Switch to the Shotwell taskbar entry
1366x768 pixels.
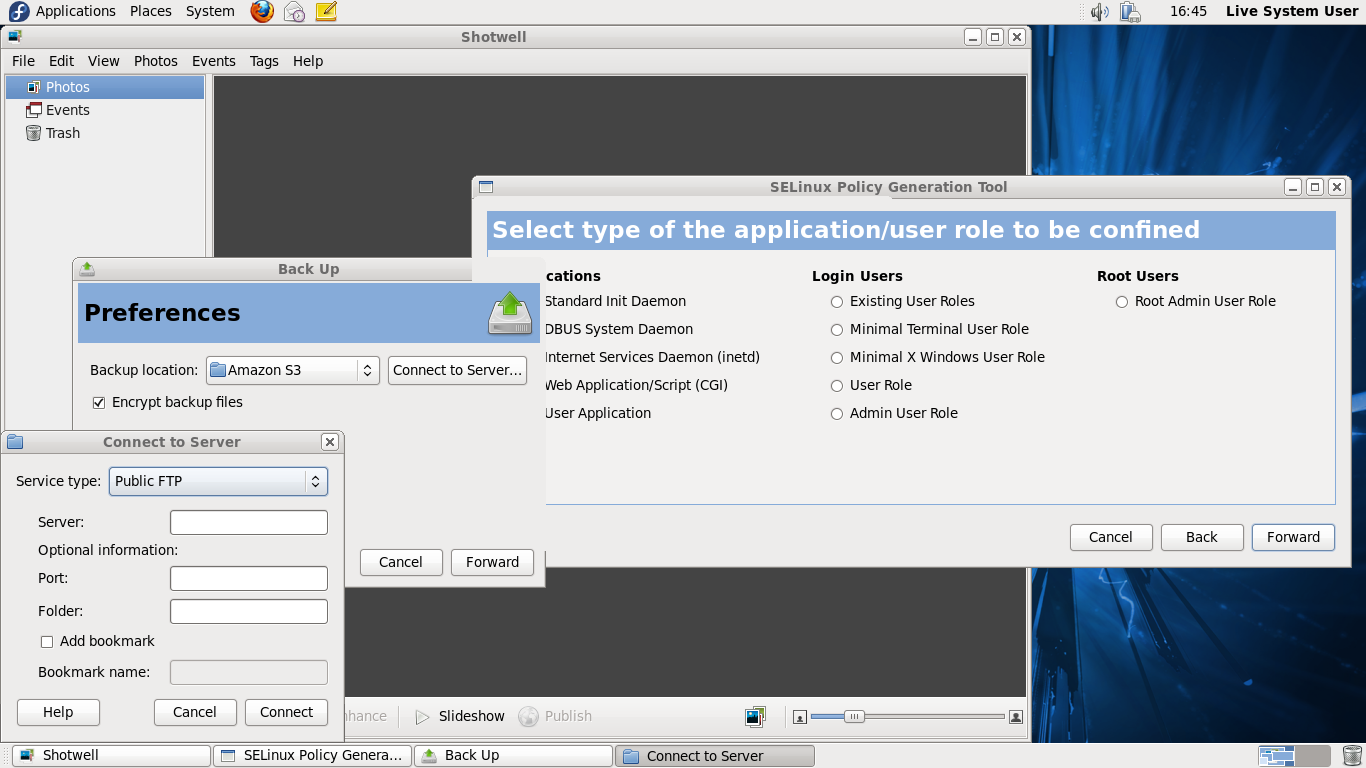pyautogui.click(x=113, y=756)
